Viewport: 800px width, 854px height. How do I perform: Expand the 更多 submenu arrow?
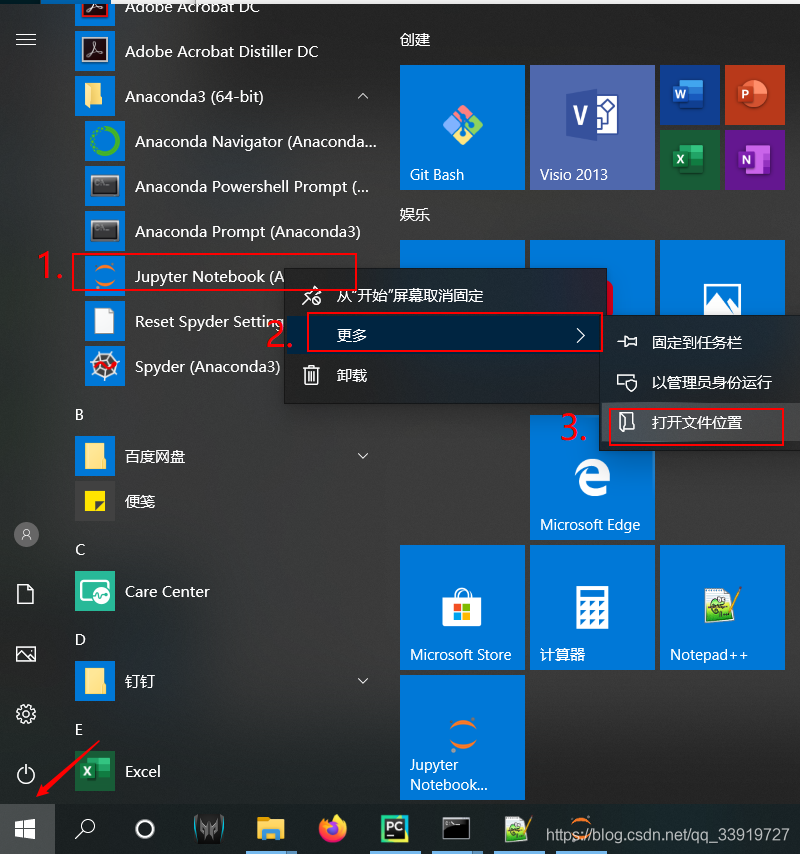pos(581,336)
